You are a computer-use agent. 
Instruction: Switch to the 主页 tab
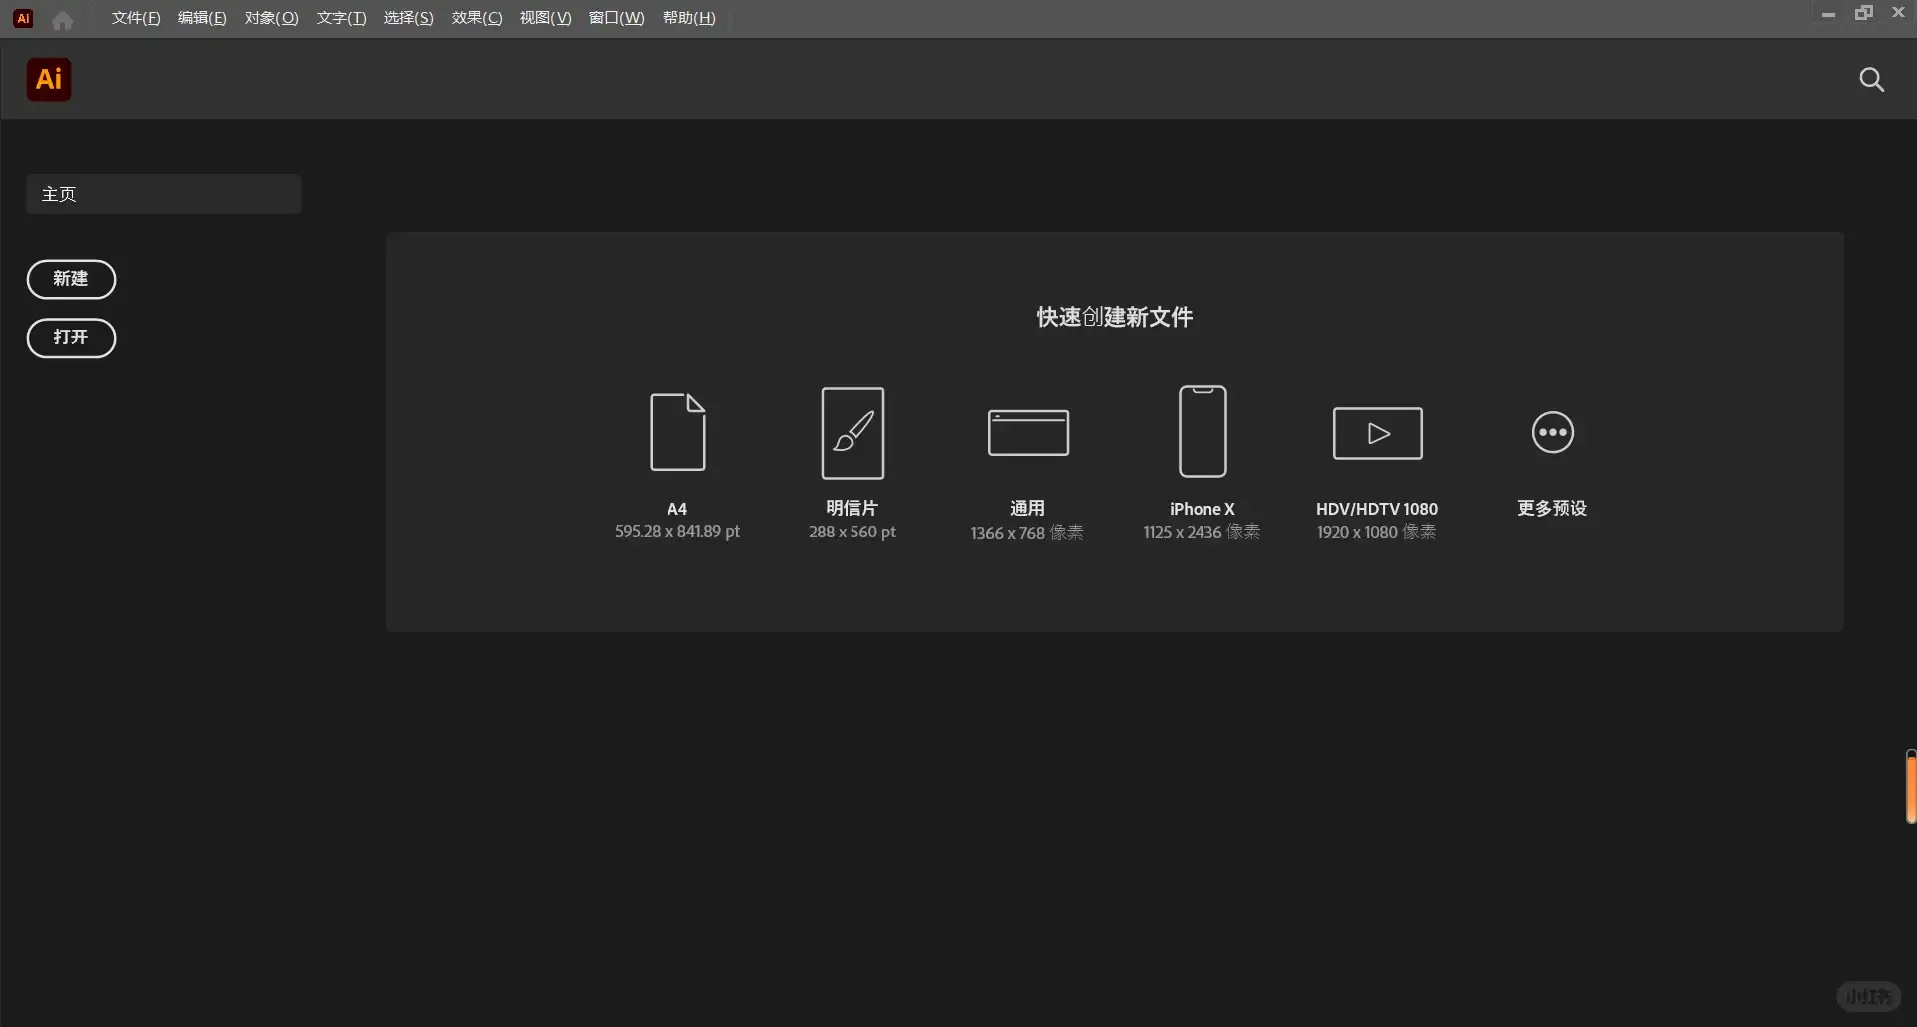[162, 194]
